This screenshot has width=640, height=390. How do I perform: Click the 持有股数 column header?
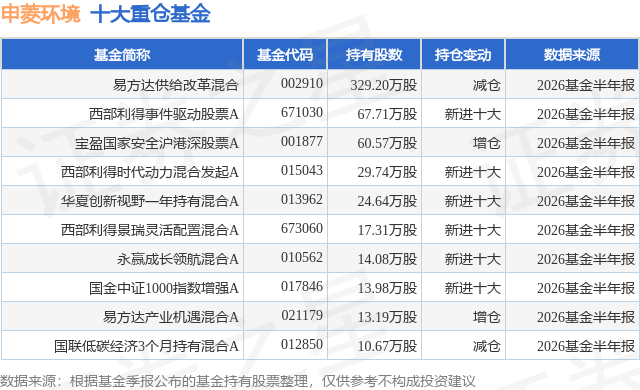(x=374, y=55)
